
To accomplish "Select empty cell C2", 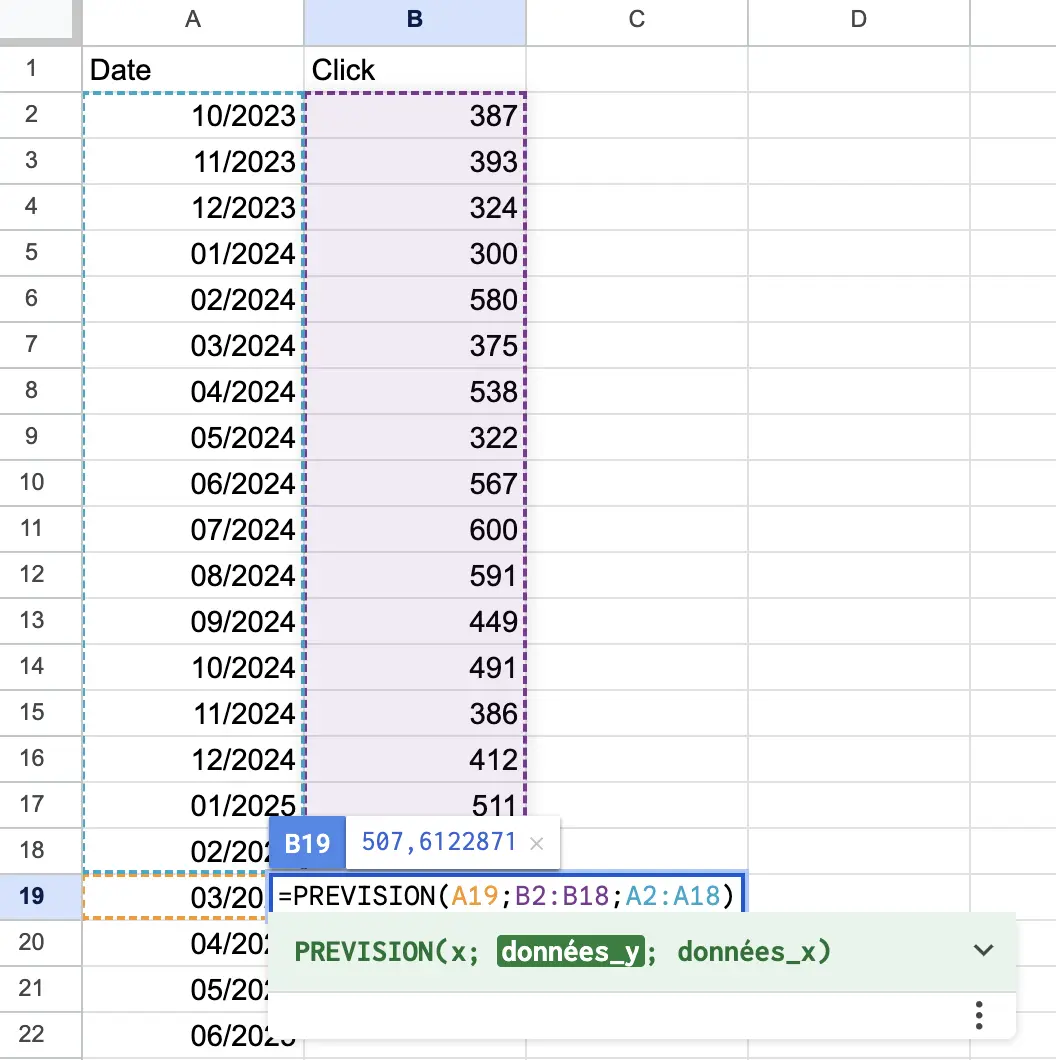I will [x=636, y=115].
